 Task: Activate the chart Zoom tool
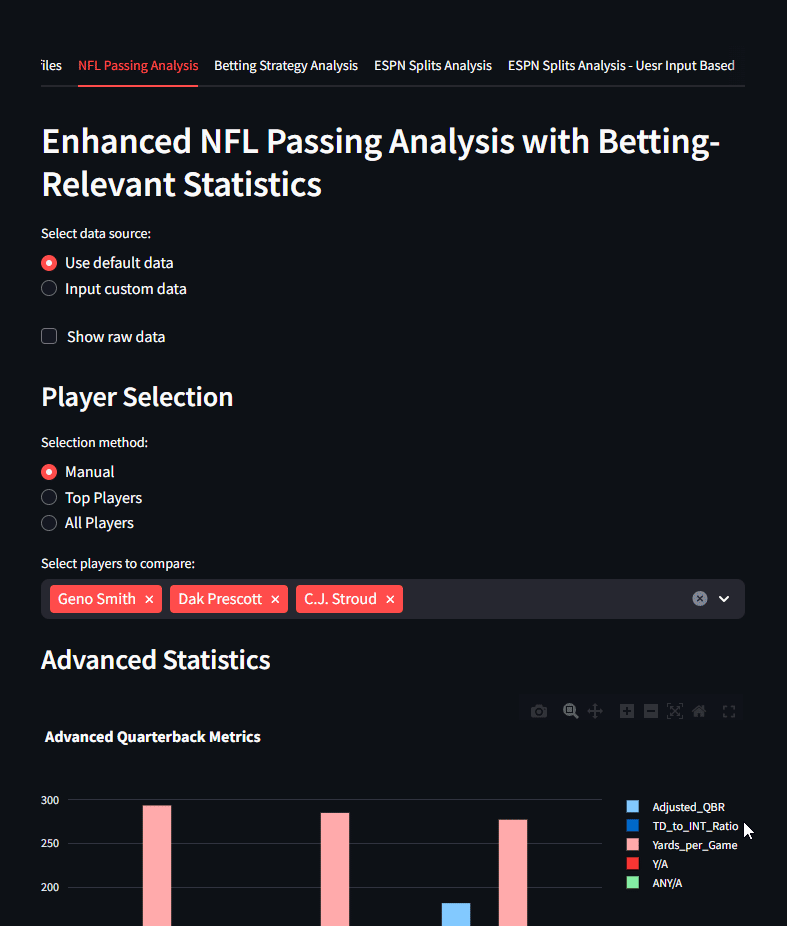[x=570, y=711]
